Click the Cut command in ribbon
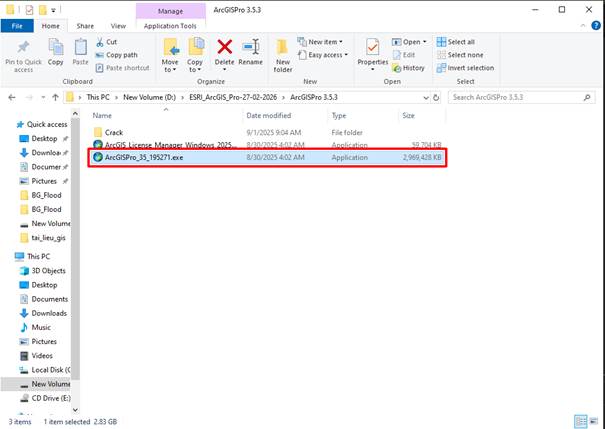 click(110, 42)
